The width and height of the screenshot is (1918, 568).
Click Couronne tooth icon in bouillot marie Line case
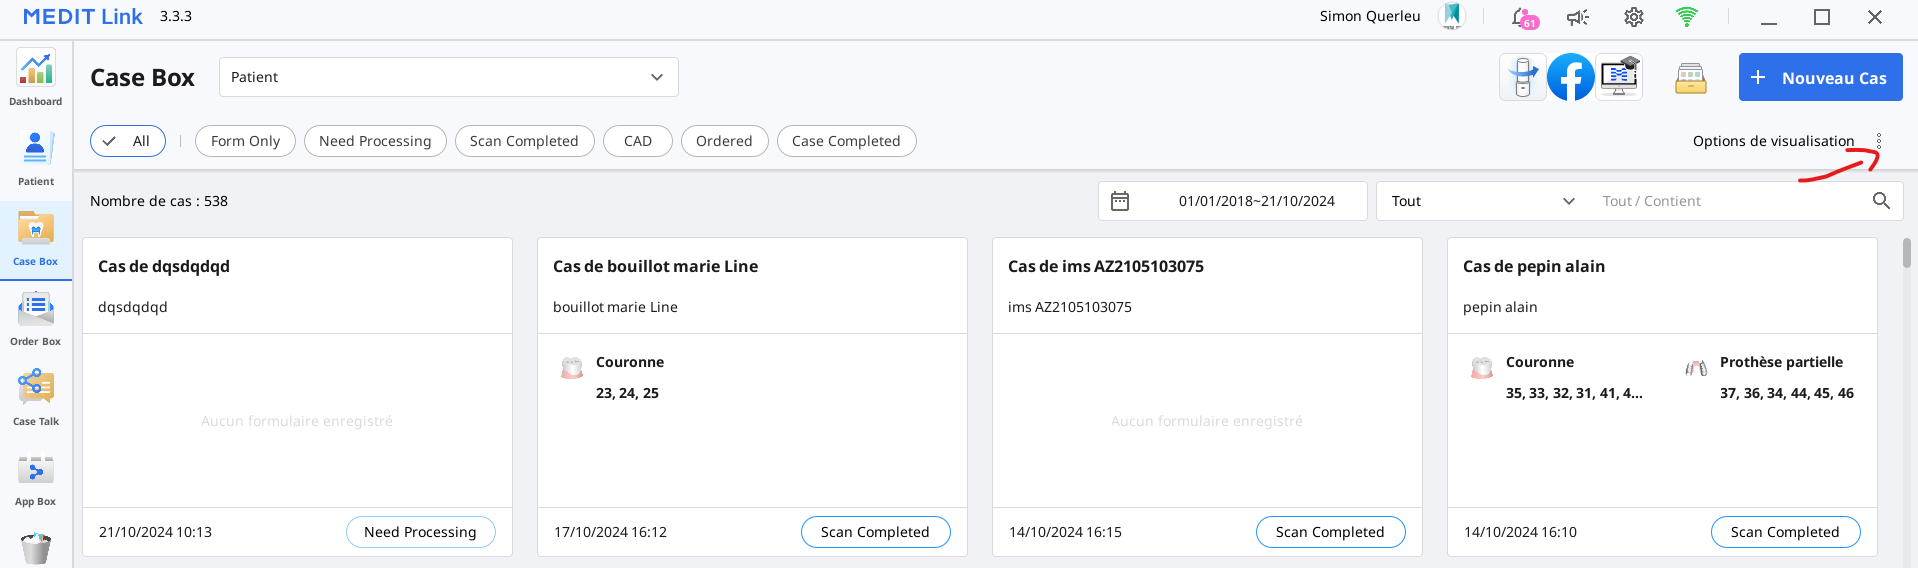pyautogui.click(x=572, y=368)
